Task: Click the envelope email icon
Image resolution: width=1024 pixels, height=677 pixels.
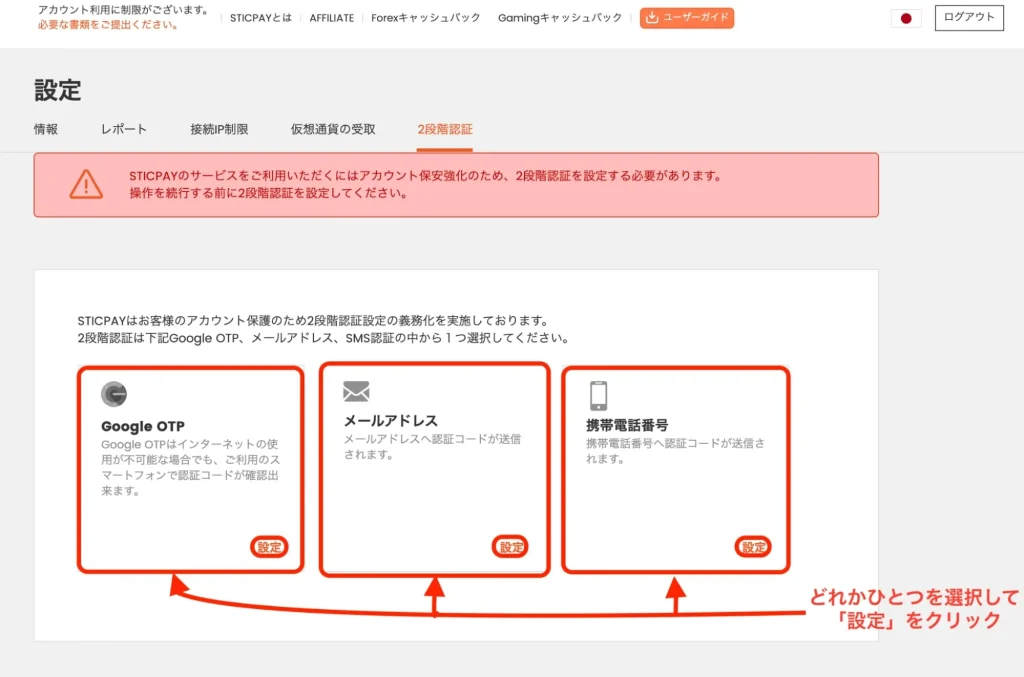Action: point(356,391)
